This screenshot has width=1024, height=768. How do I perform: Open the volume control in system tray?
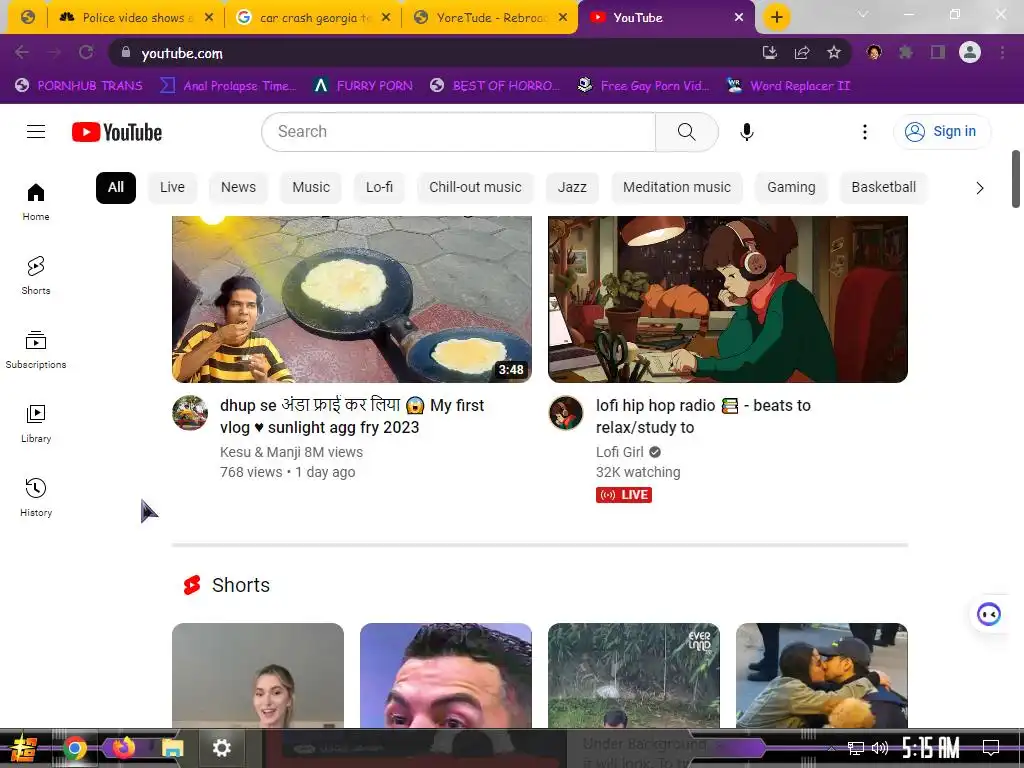880,748
